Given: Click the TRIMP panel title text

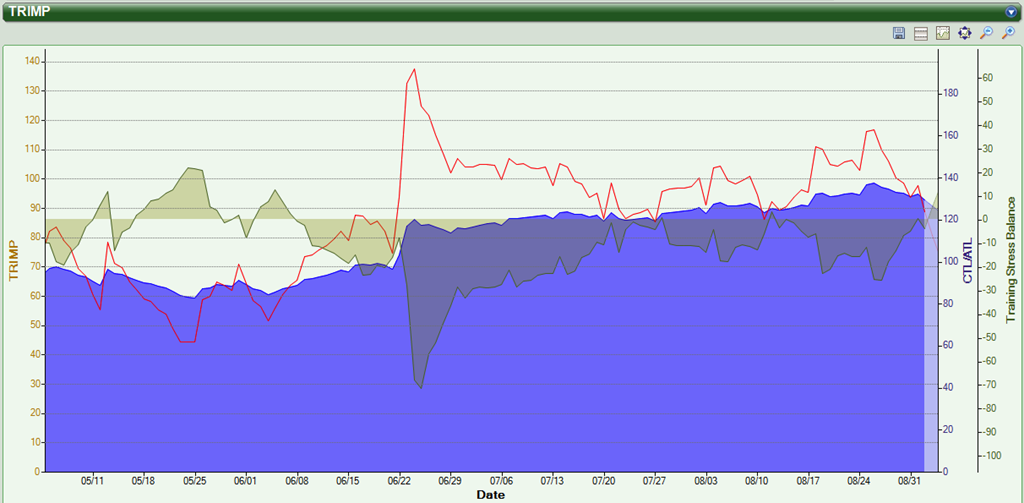Looking at the screenshot, I should tap(30, 11).
